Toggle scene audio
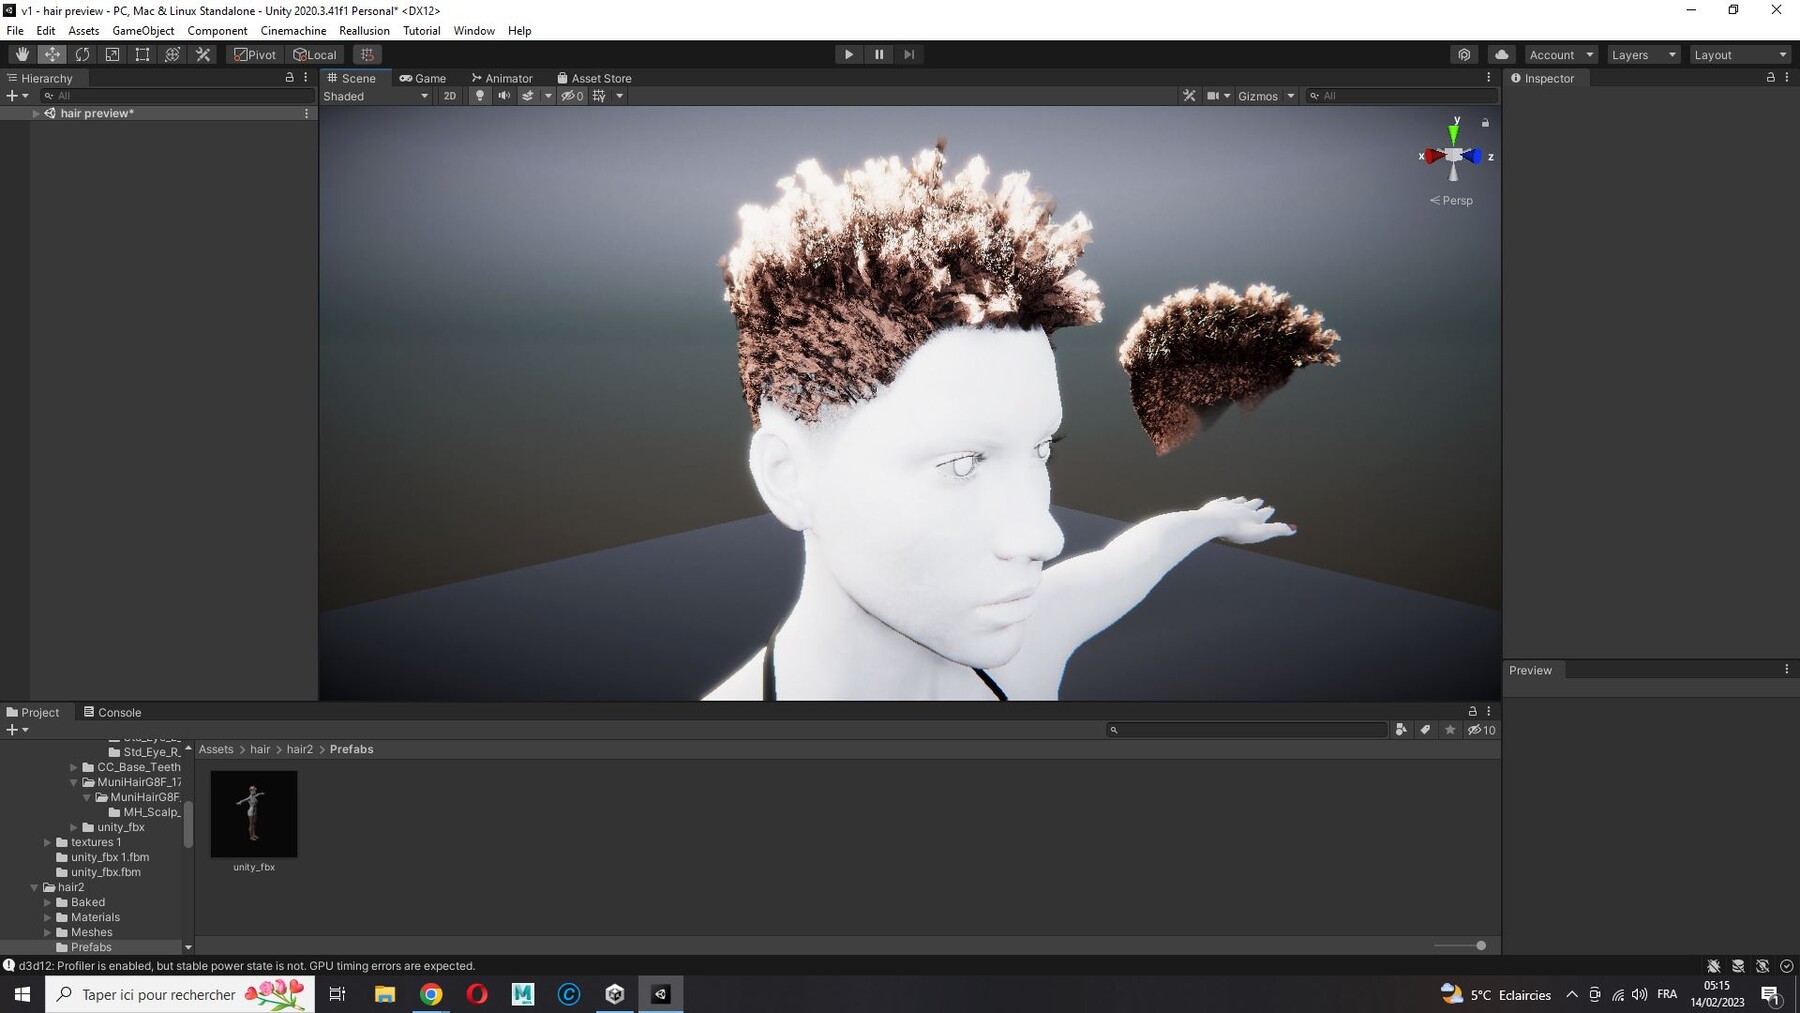 [504, 96]
